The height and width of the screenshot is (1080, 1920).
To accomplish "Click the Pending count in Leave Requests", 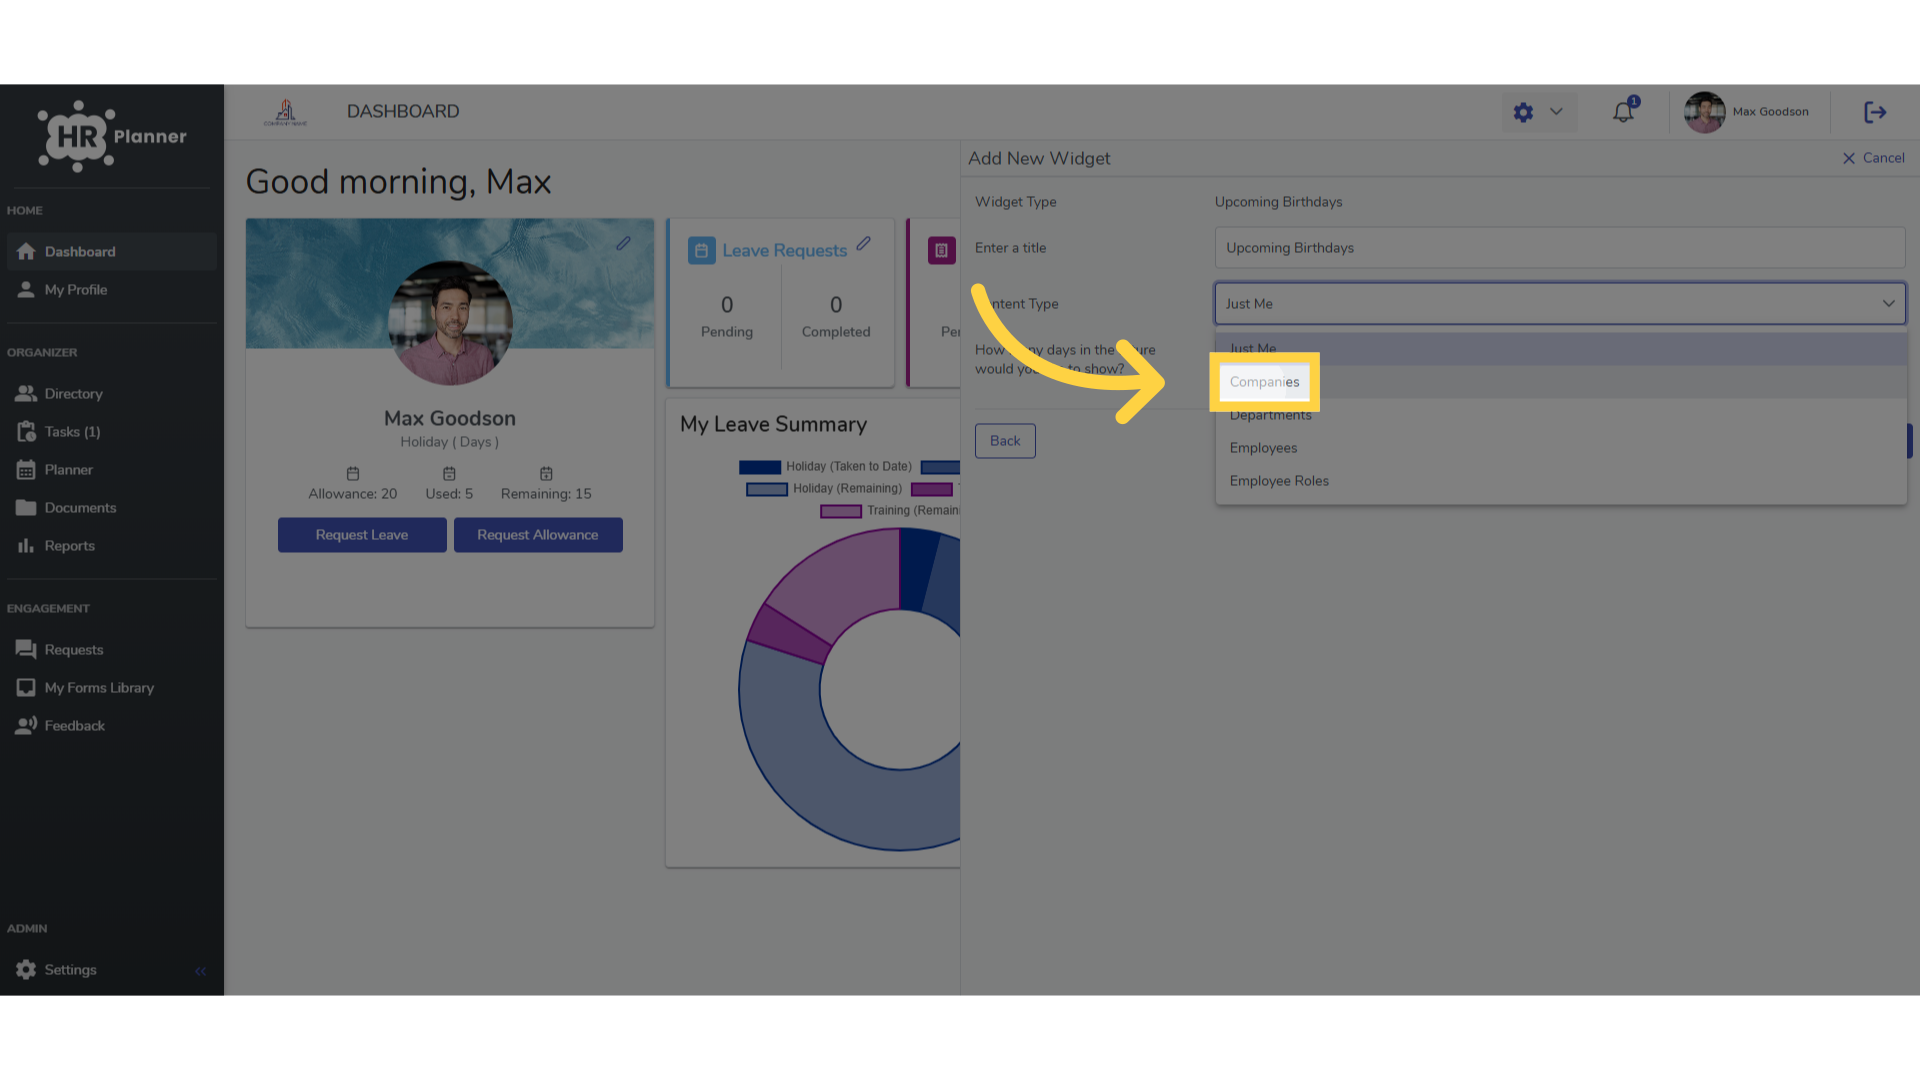I will point(727,305).
